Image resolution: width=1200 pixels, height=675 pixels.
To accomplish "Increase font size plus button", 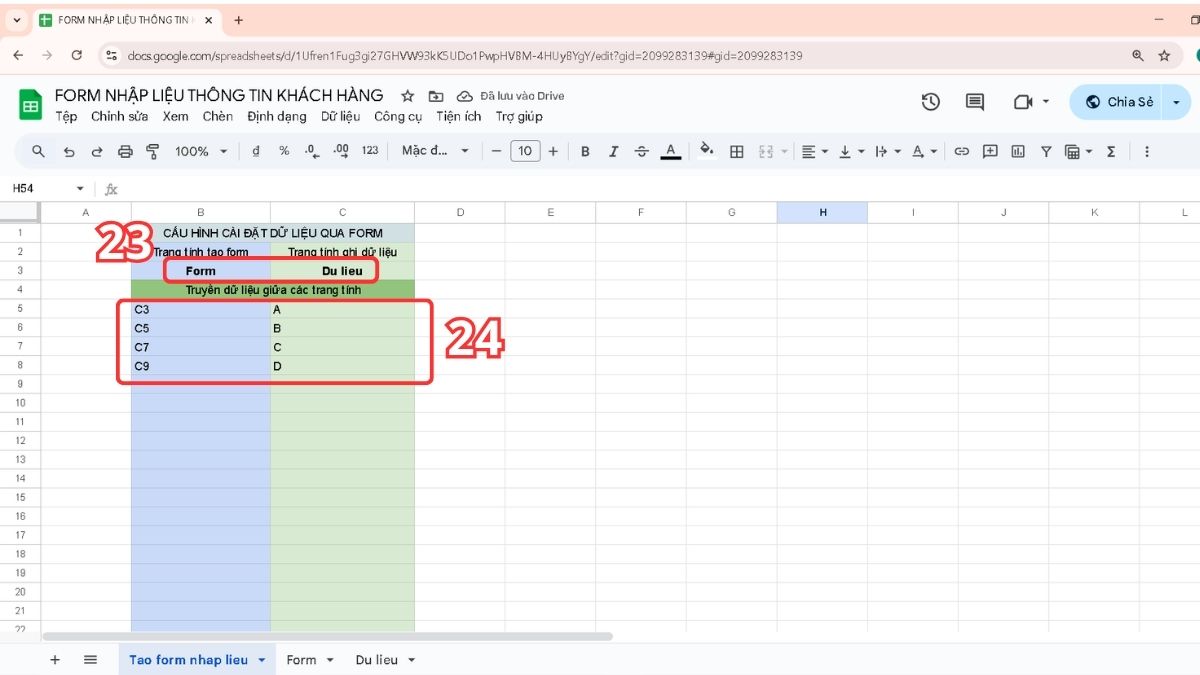I will tap(553, 151).
